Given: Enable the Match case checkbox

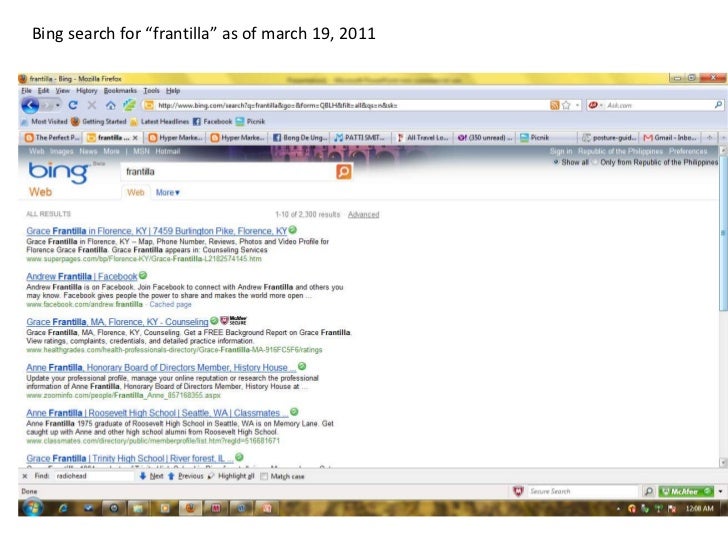Looking at the screenshot, I should tap(264, 476).
